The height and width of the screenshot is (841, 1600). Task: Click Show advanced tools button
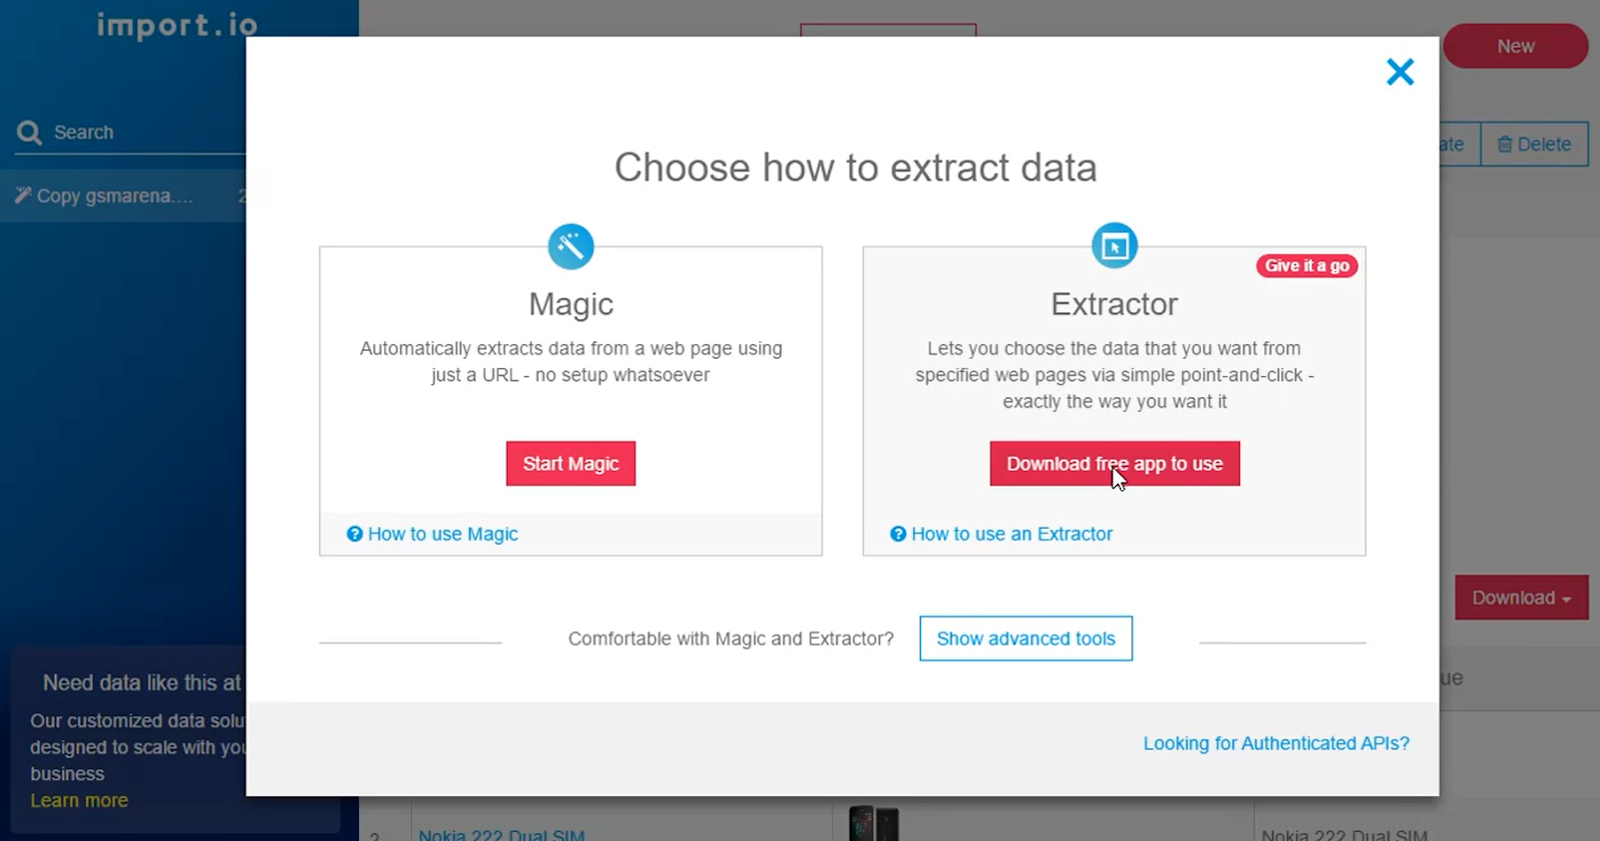tap(1025, 639)
